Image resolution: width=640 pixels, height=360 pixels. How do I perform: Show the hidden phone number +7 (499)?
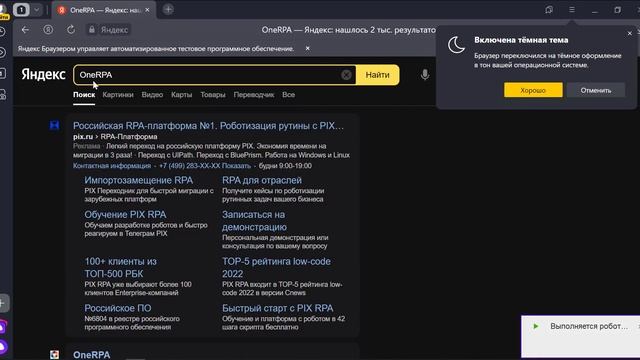pyautogui.click(x=205, y=166)
